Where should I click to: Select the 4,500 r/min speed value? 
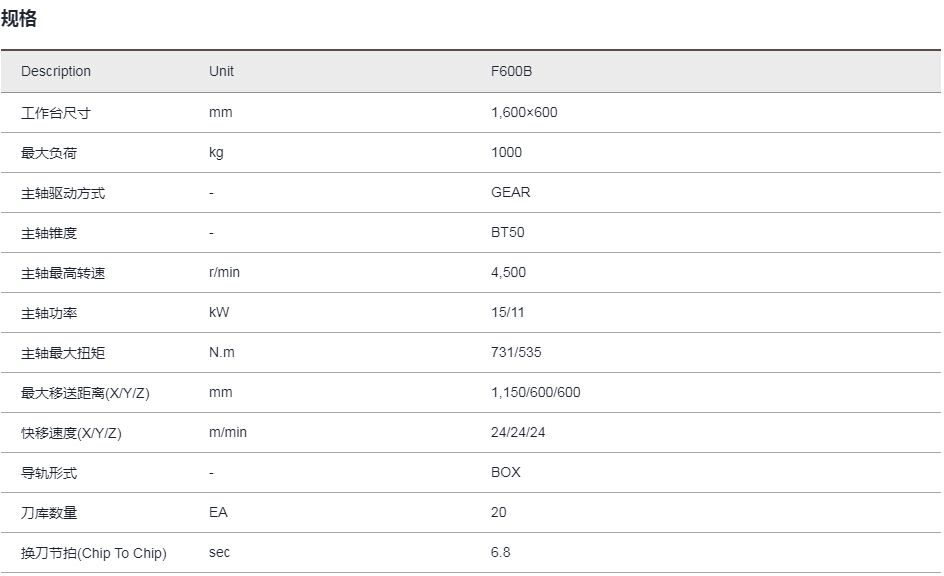click(x=508, y=272)
